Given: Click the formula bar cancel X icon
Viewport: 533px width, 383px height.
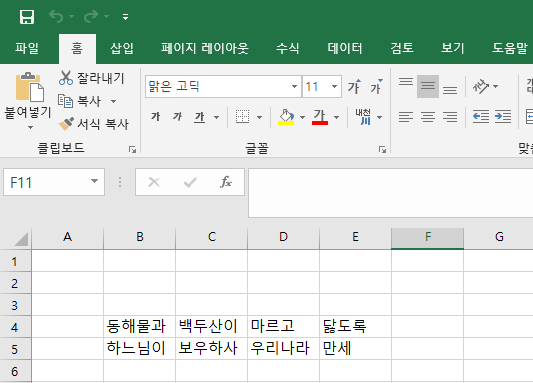Looking at the screenshot, I should click(154, 182).
